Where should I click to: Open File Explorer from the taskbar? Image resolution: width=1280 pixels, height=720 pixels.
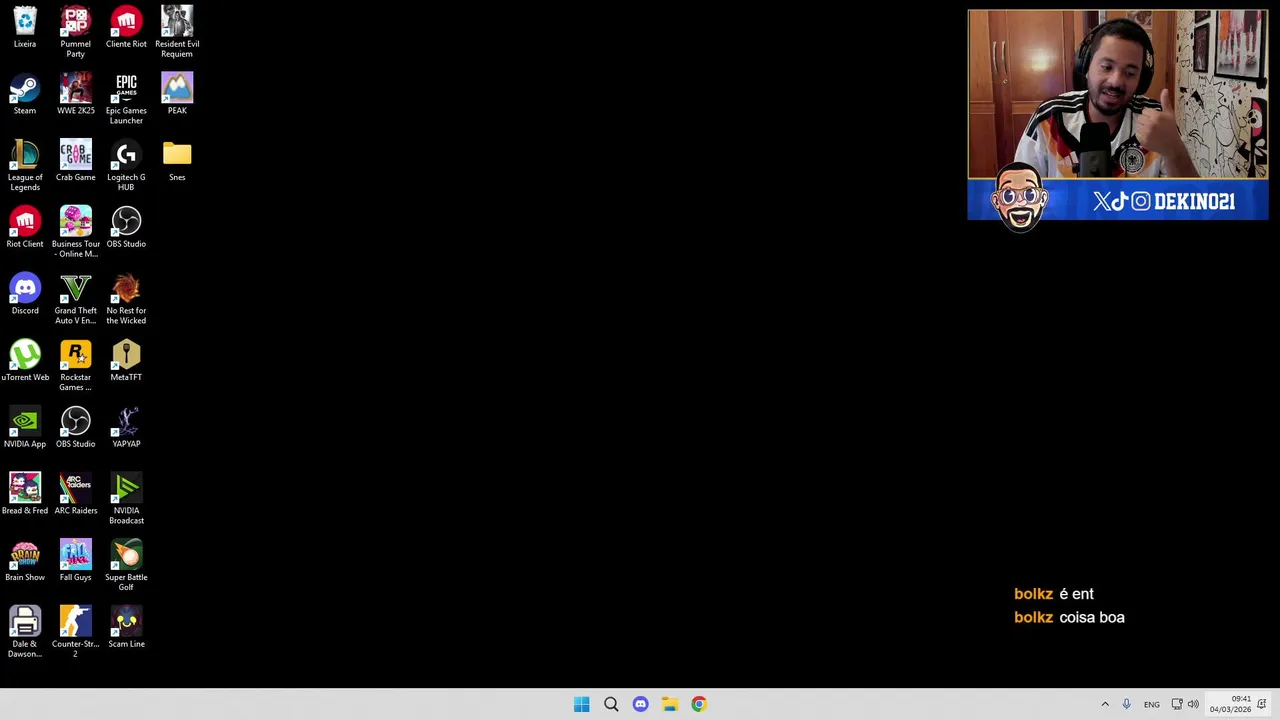click(x=669, y=704)
